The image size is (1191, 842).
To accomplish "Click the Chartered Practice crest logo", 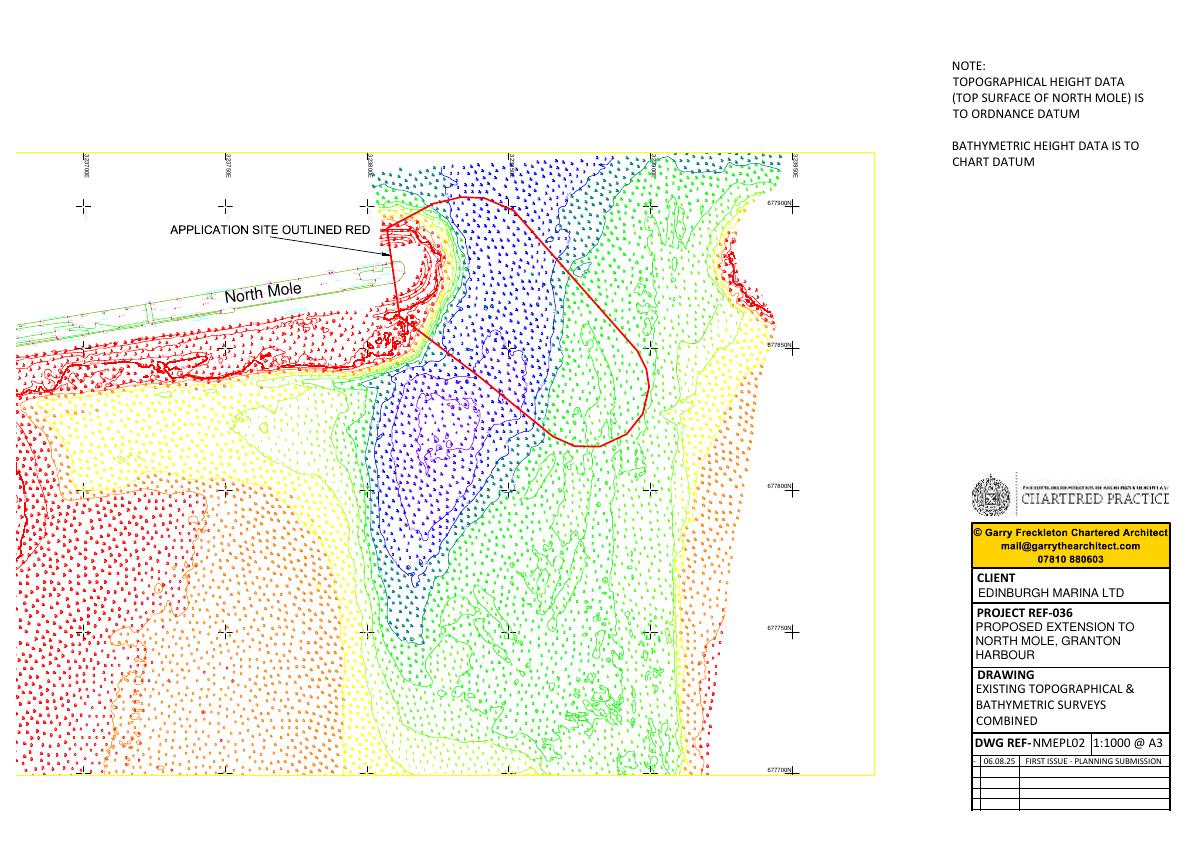I will 992,496.
